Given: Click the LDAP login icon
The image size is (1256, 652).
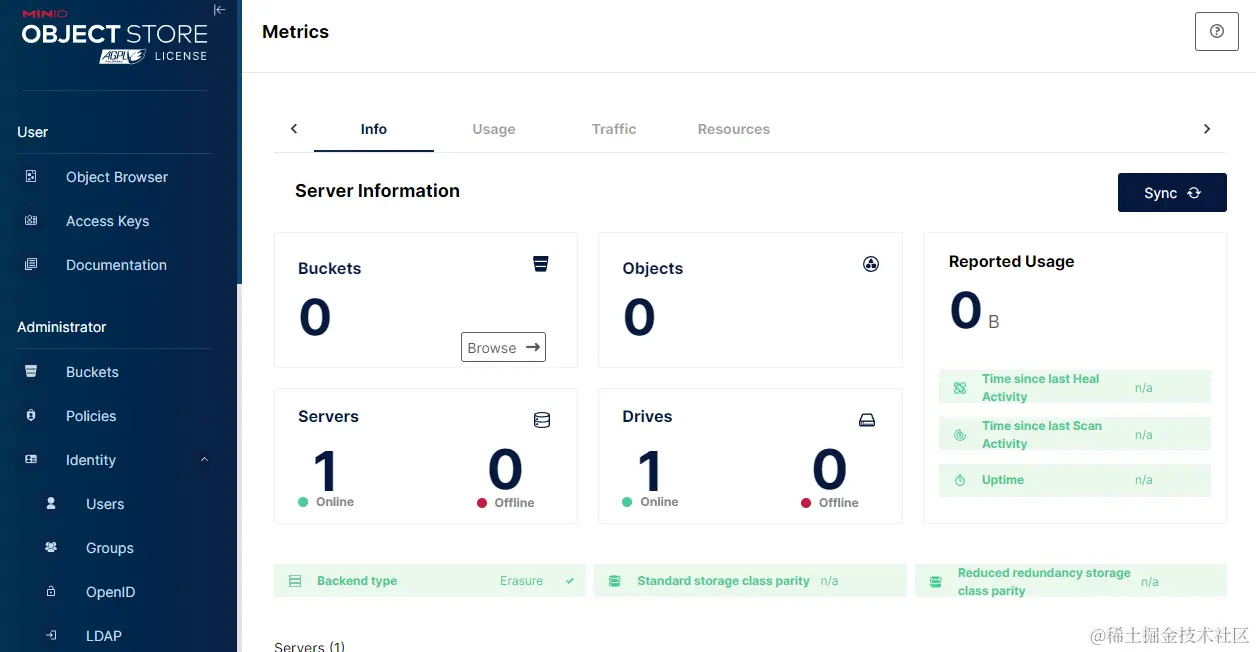Looking at the screenshot, I should pos(51,635).
